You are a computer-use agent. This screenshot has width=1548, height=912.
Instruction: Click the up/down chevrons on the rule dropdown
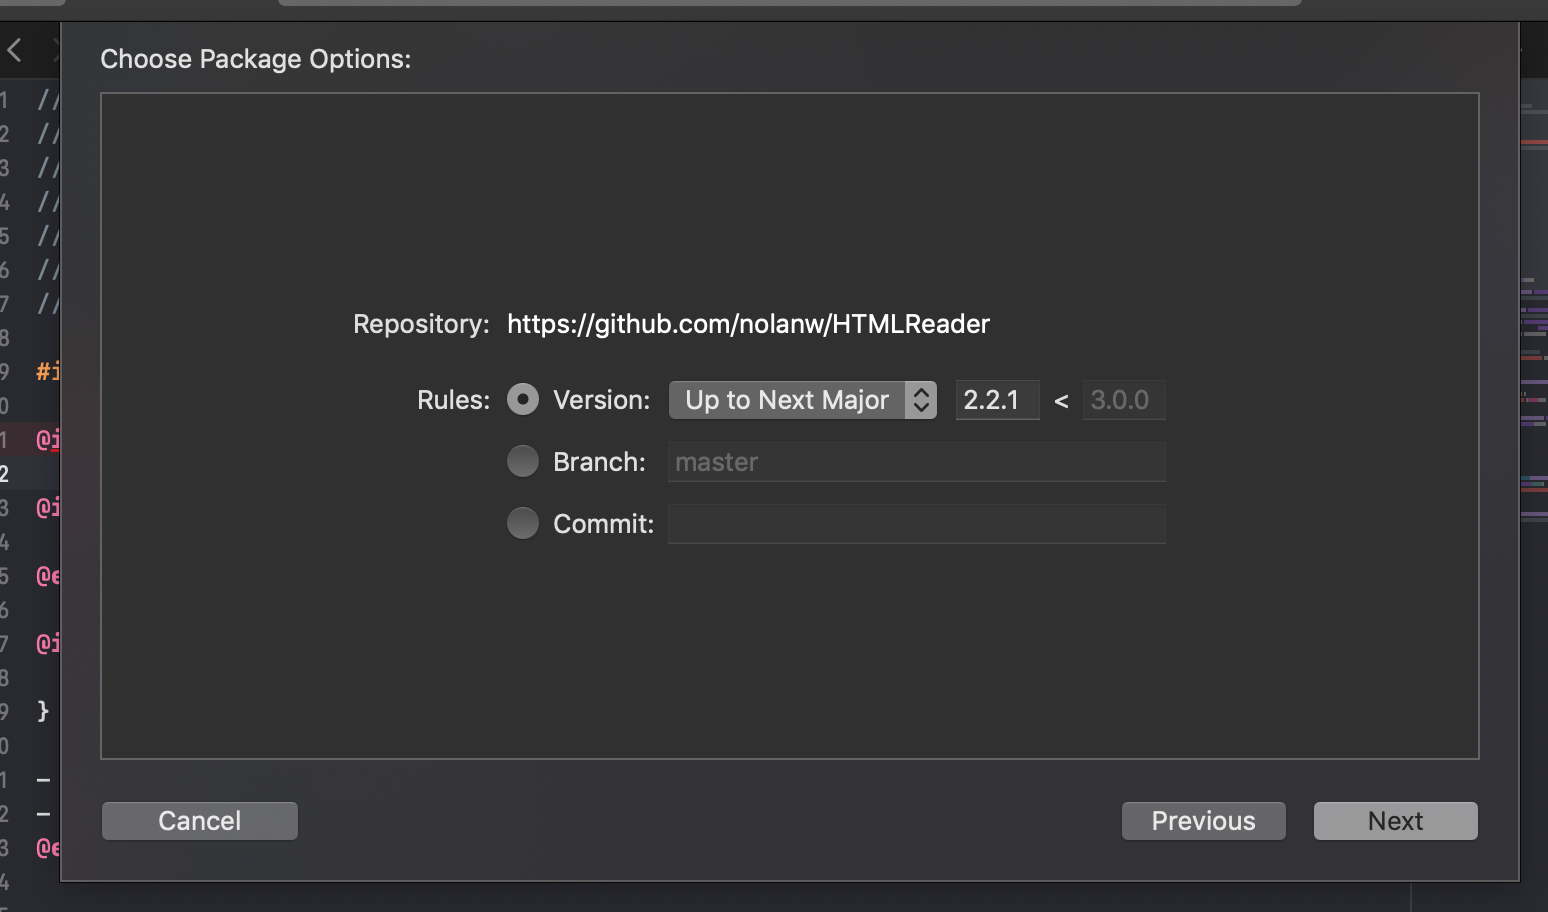(x=921, y=399)
